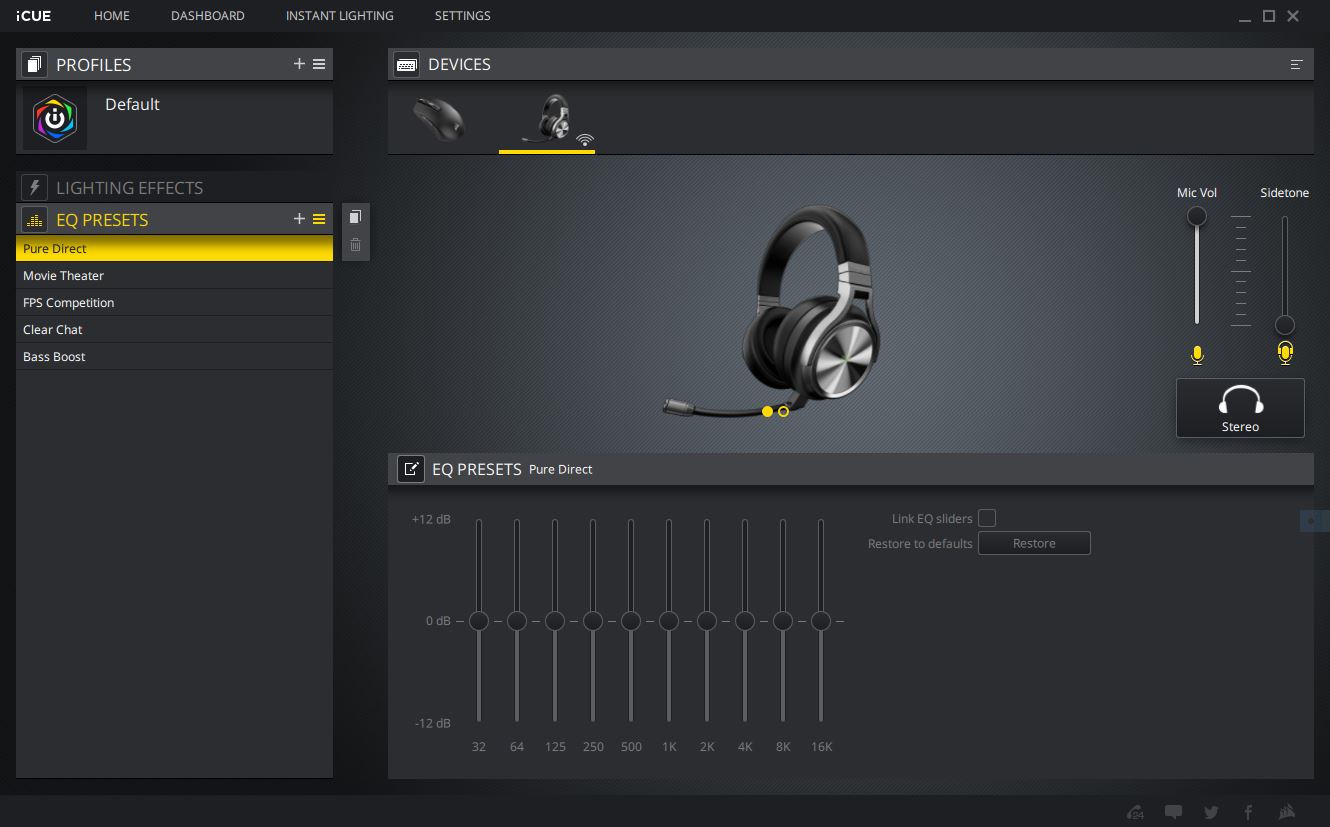Click the Default profile name

tap(132, 104)
